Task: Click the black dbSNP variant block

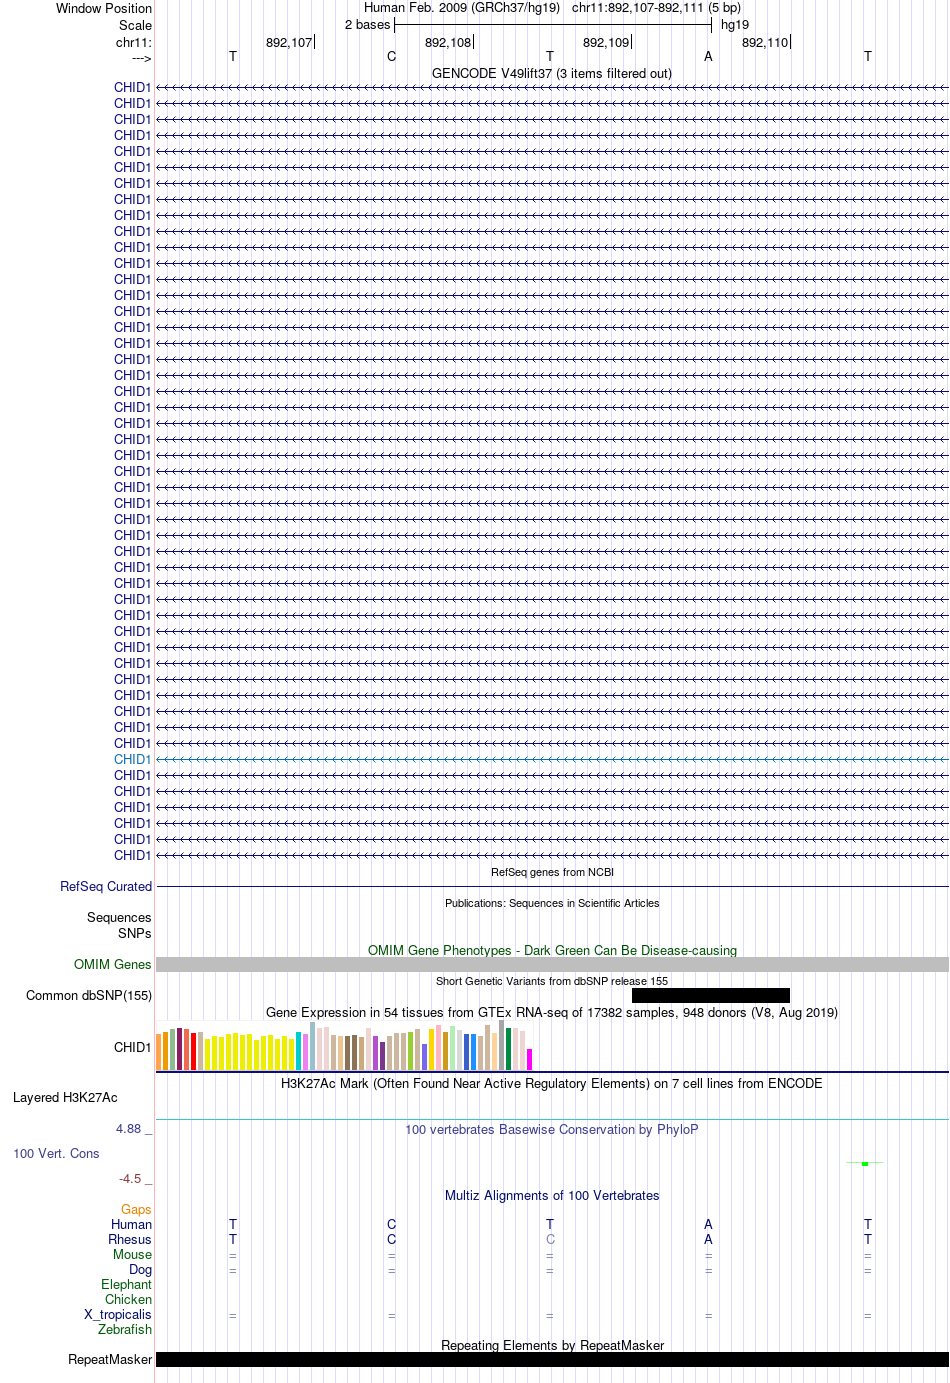Action: pyautogui.click(x=711, y=995)
